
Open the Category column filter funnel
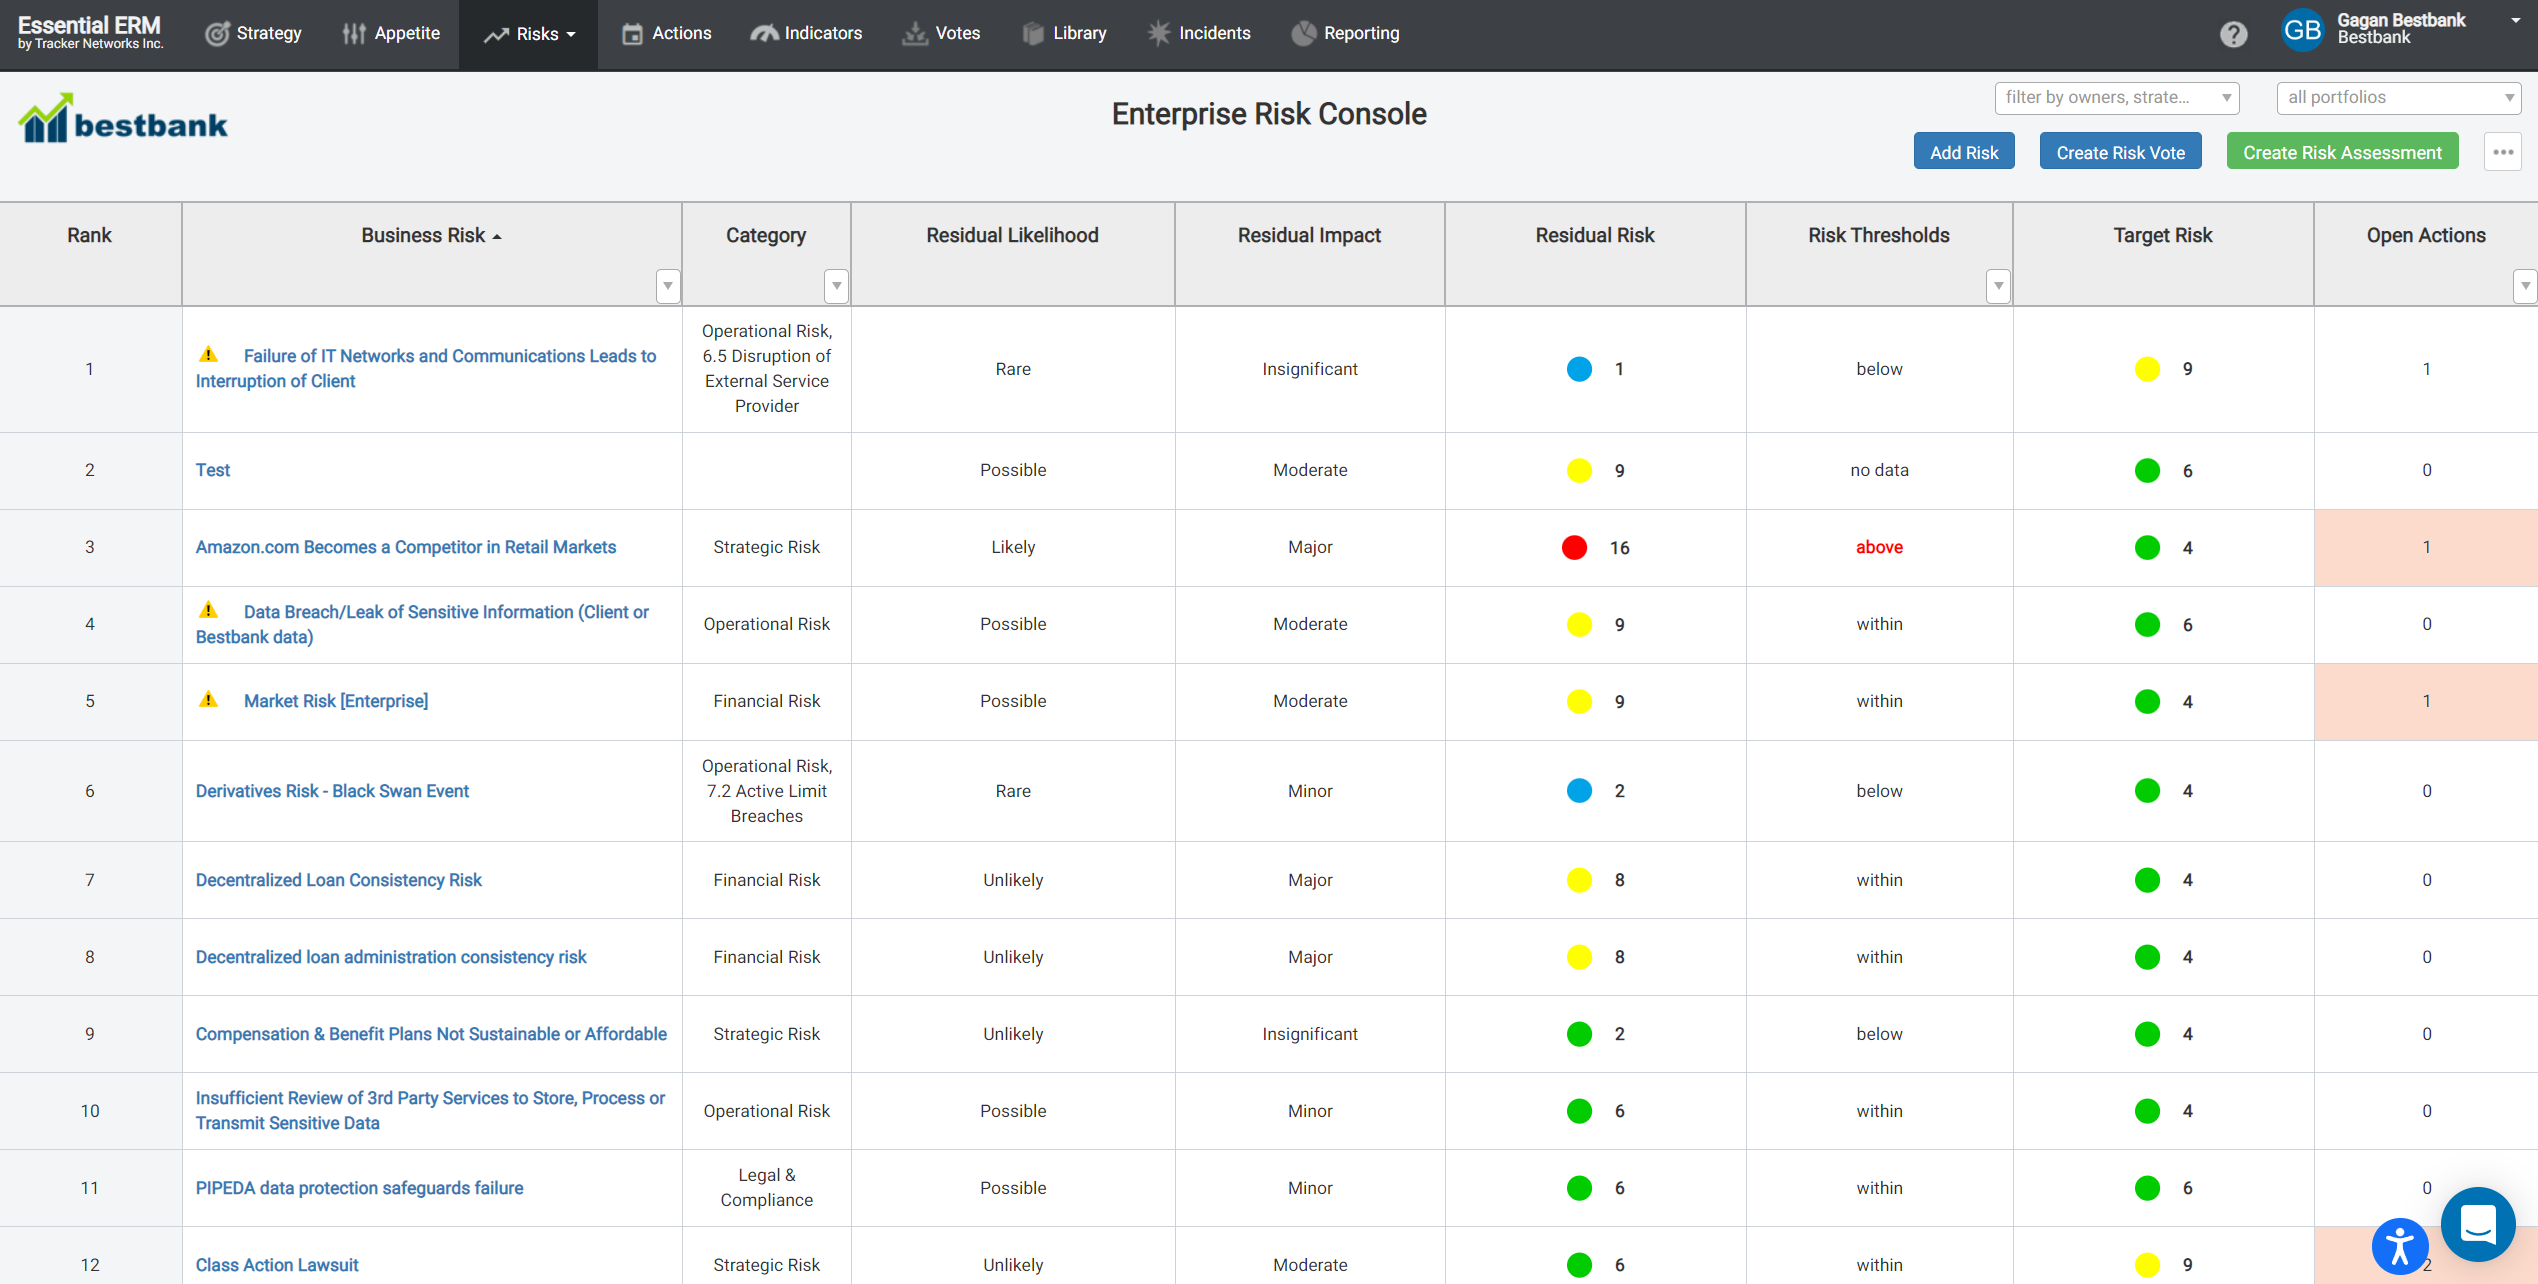pyautogui.click(x=836, y=287)
